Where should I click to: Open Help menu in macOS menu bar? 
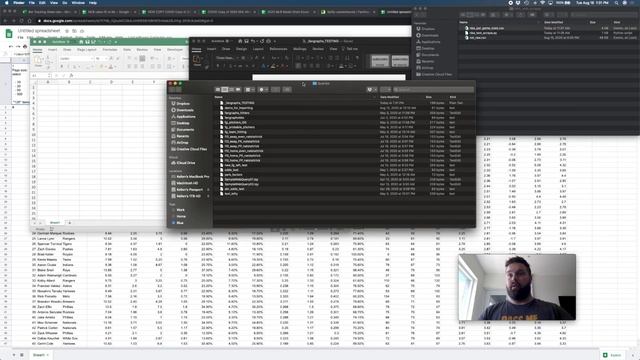(x=93, y=2)
